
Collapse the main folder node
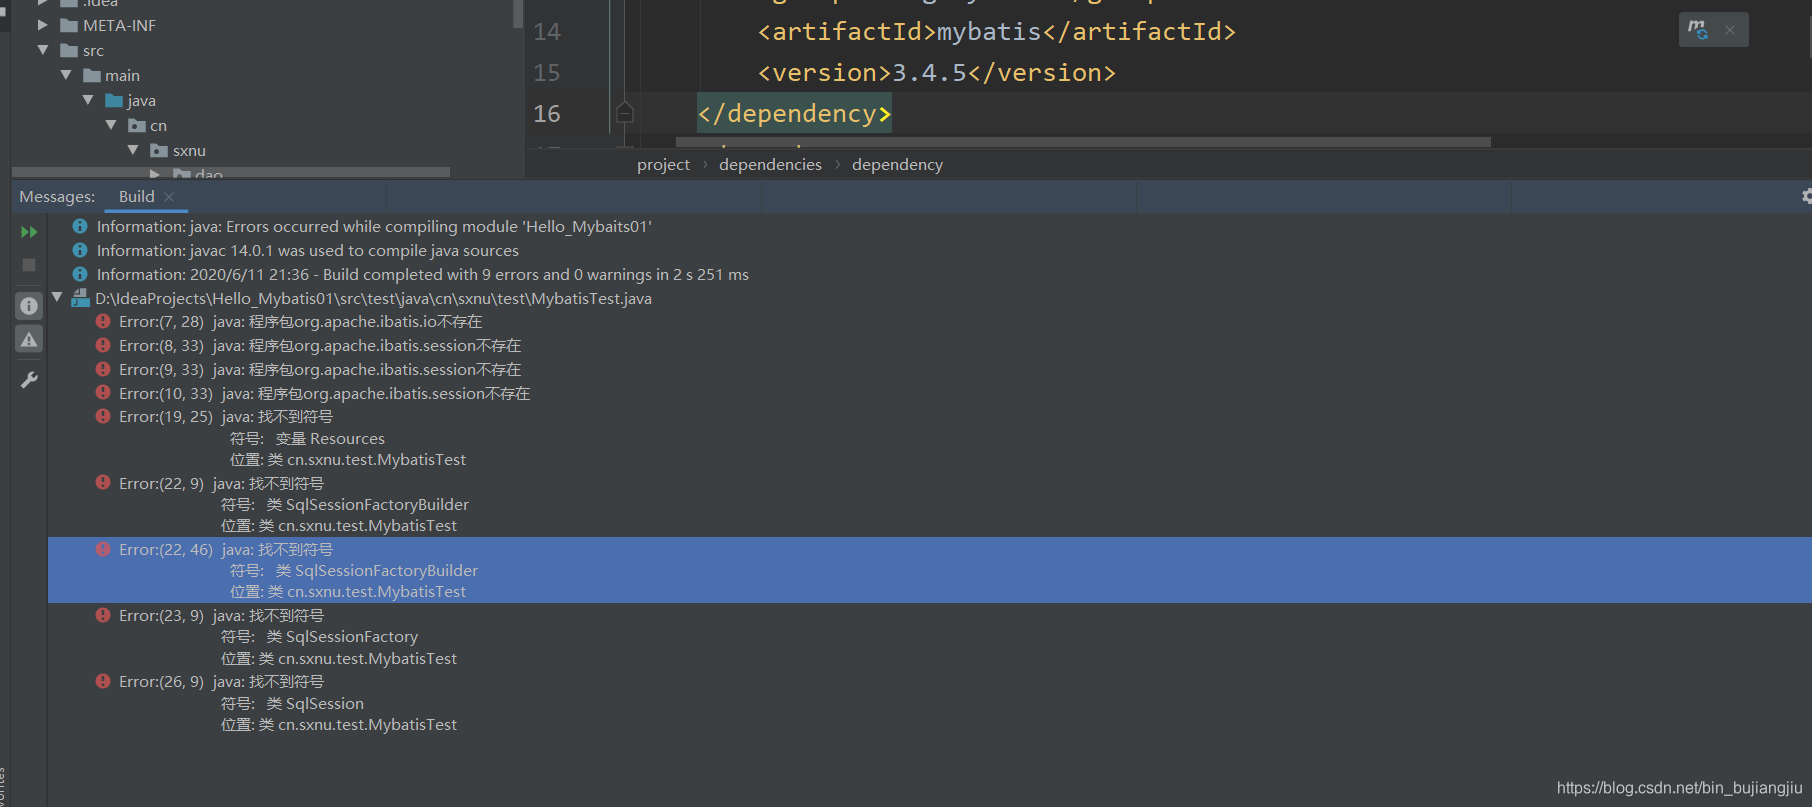66,75
